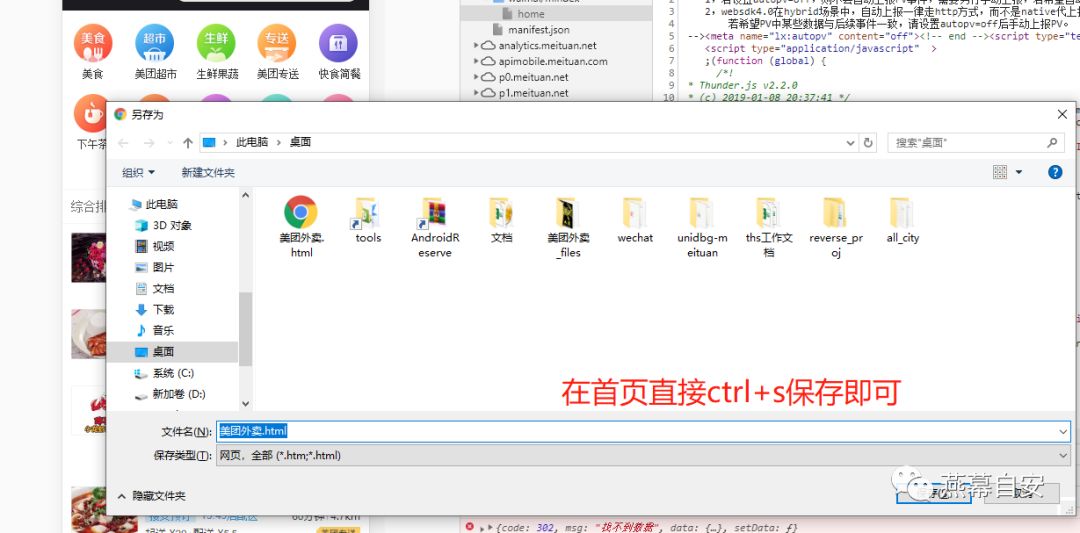Select 图片 in navigation pane
The height and width of the screenshot is (533, 1080).
(154, 267)
